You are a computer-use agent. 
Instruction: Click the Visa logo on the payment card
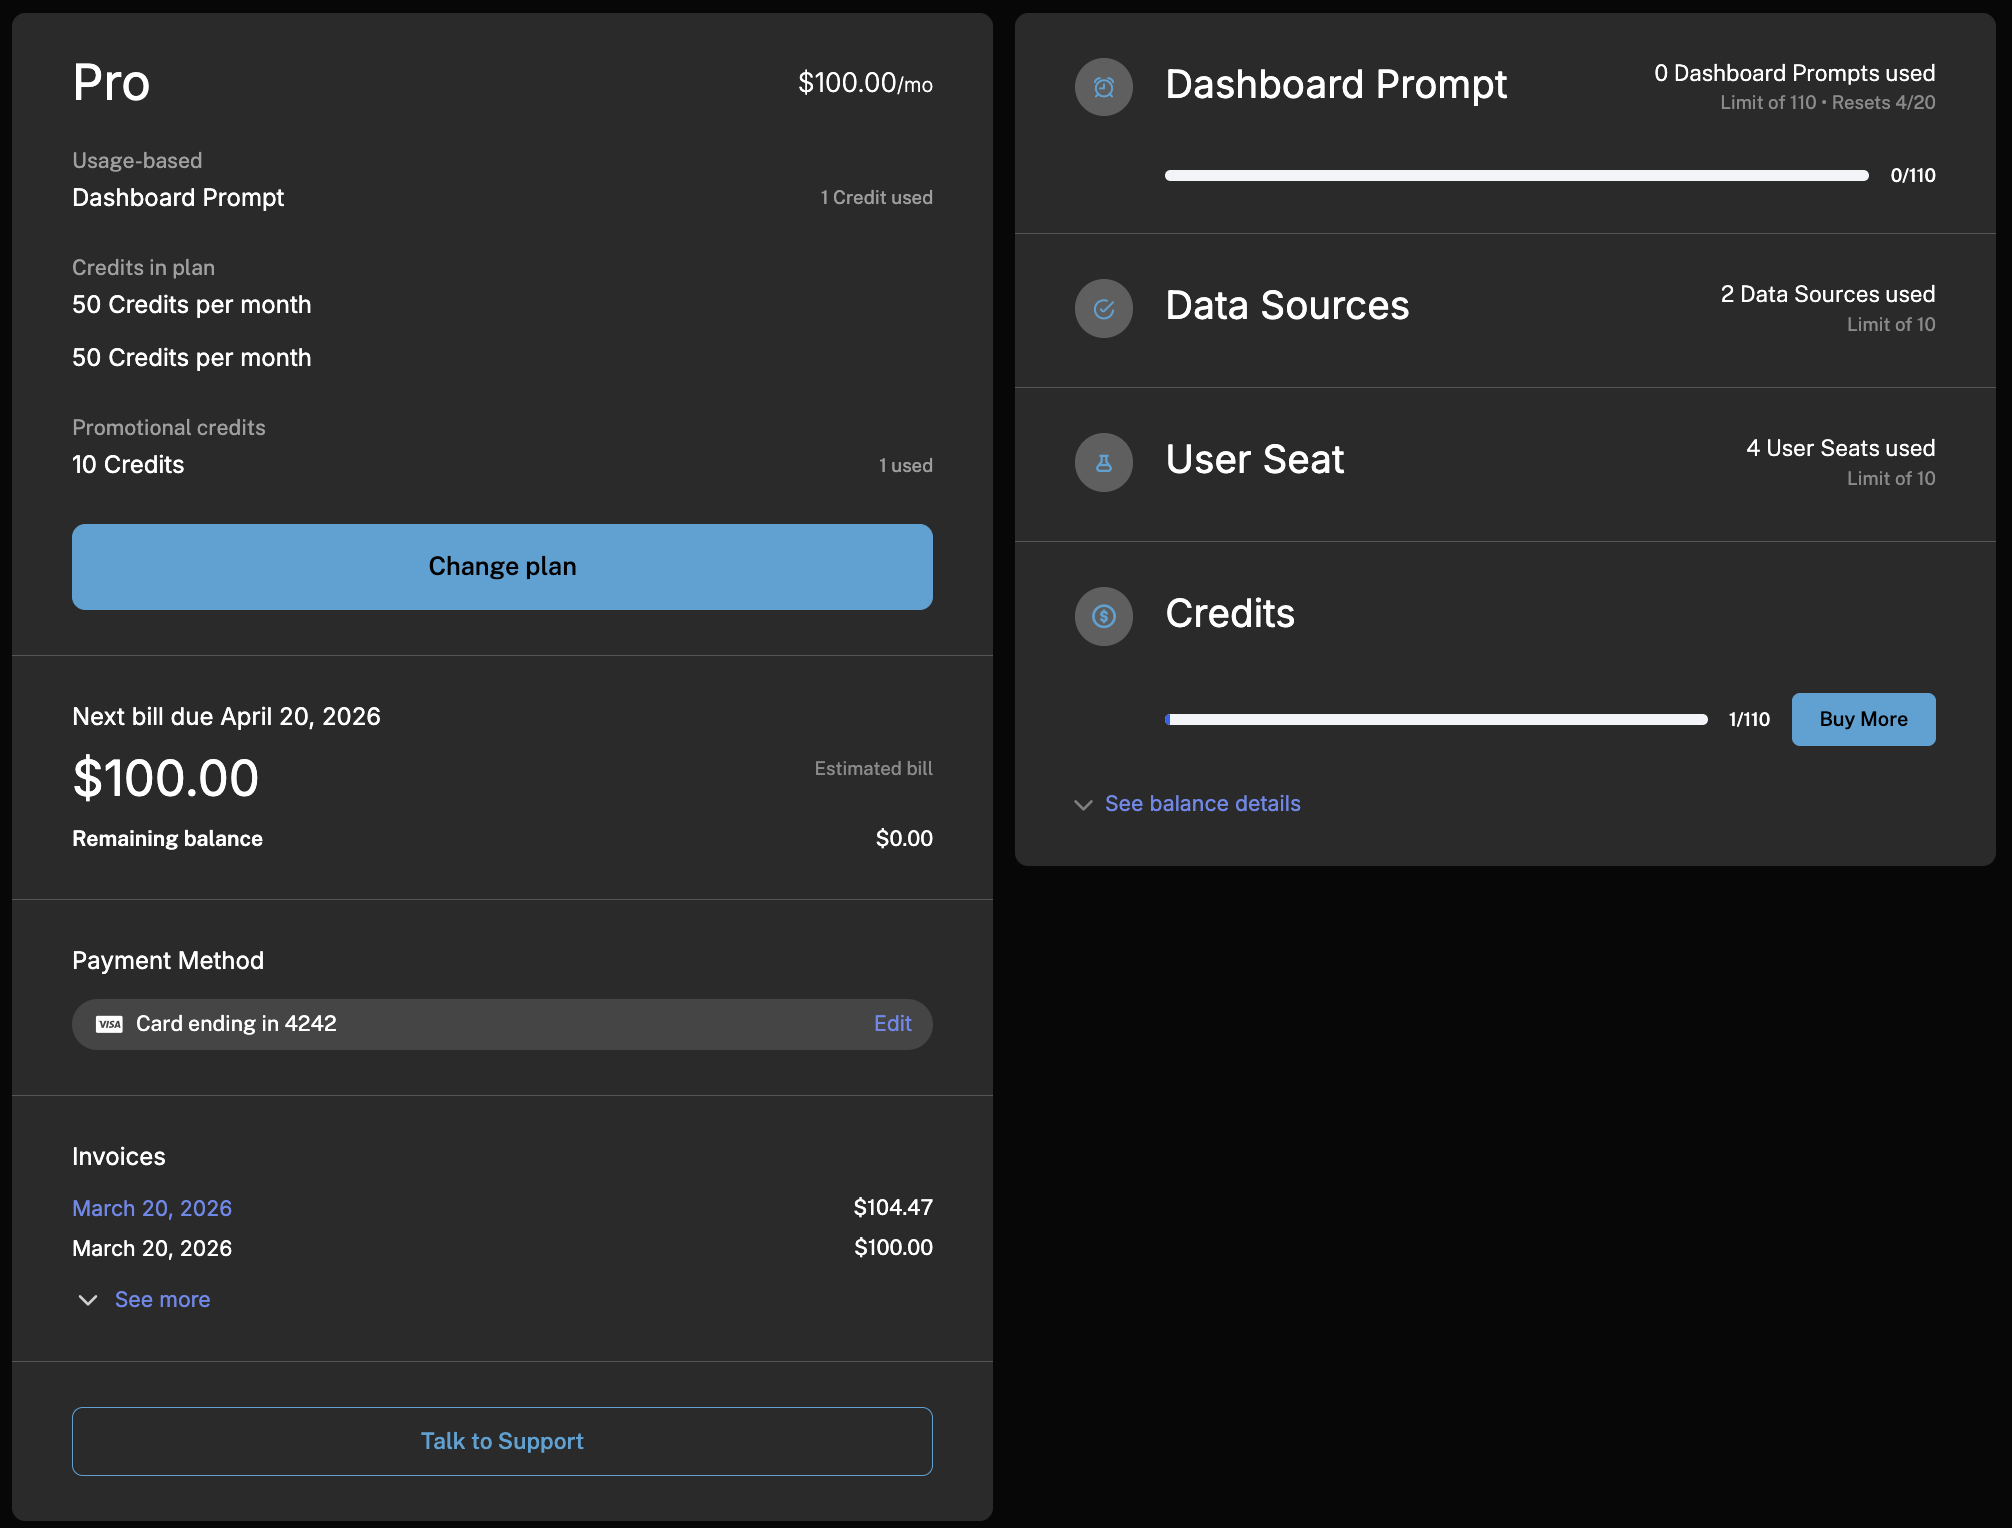[111, 1023]
